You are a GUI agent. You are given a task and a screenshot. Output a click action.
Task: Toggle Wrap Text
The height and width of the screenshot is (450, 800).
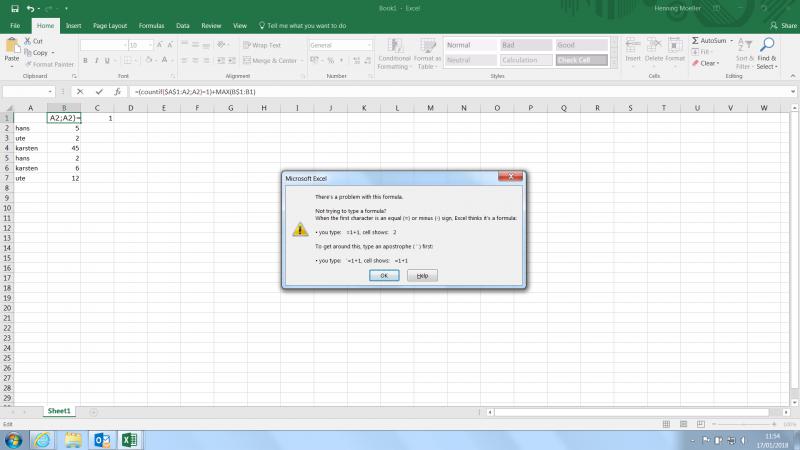click(262, 45)
